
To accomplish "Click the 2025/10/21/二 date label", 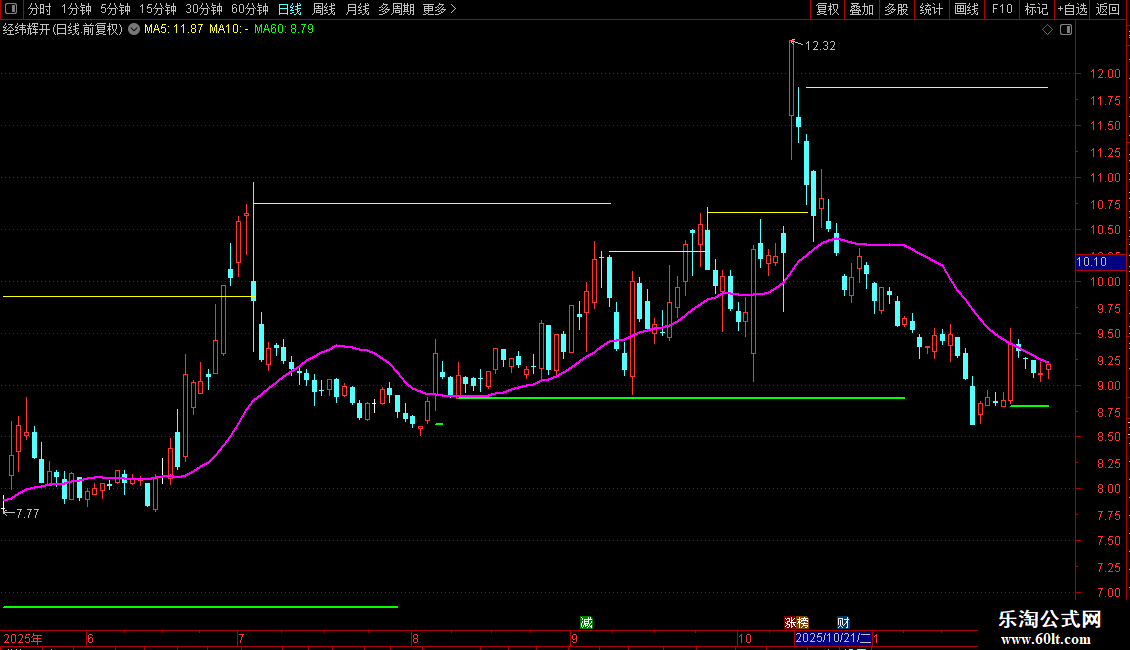I will tap(833, 638).
